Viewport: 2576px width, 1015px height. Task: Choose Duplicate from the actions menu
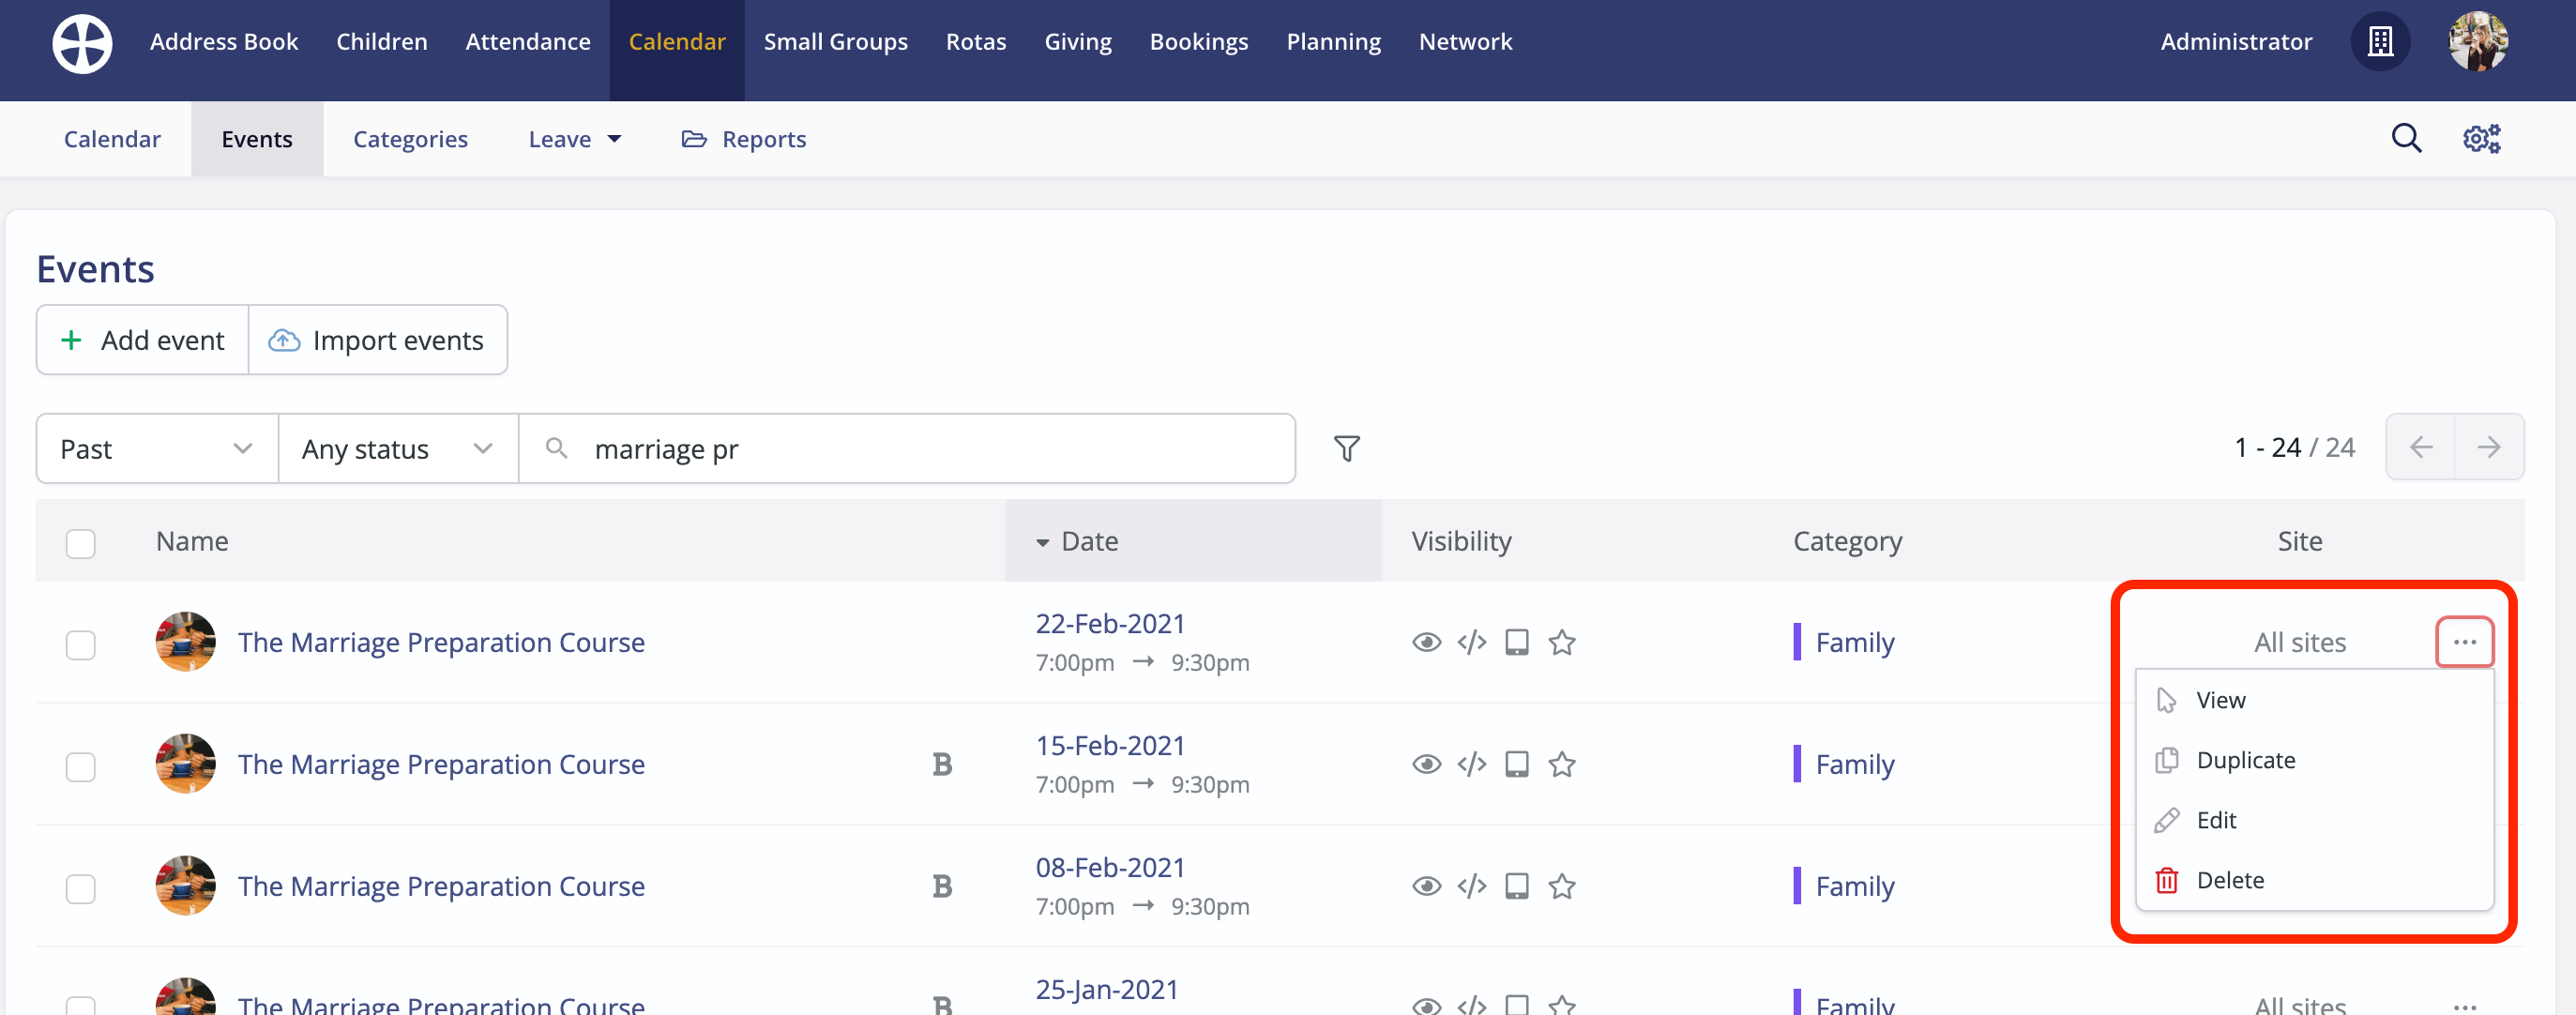coord(2245,760)
